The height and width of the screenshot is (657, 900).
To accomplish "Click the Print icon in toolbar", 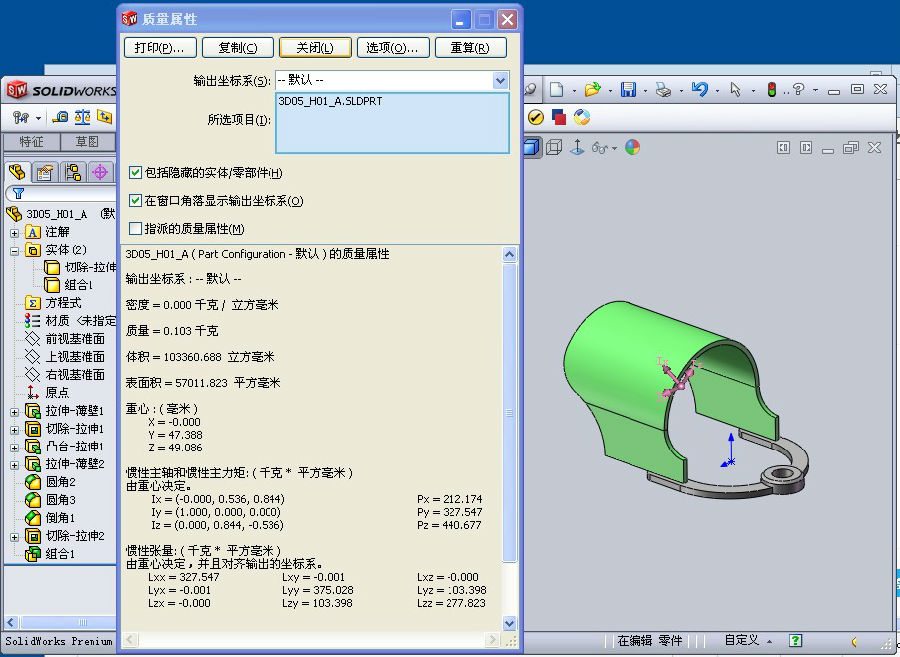I will point(663,90).
